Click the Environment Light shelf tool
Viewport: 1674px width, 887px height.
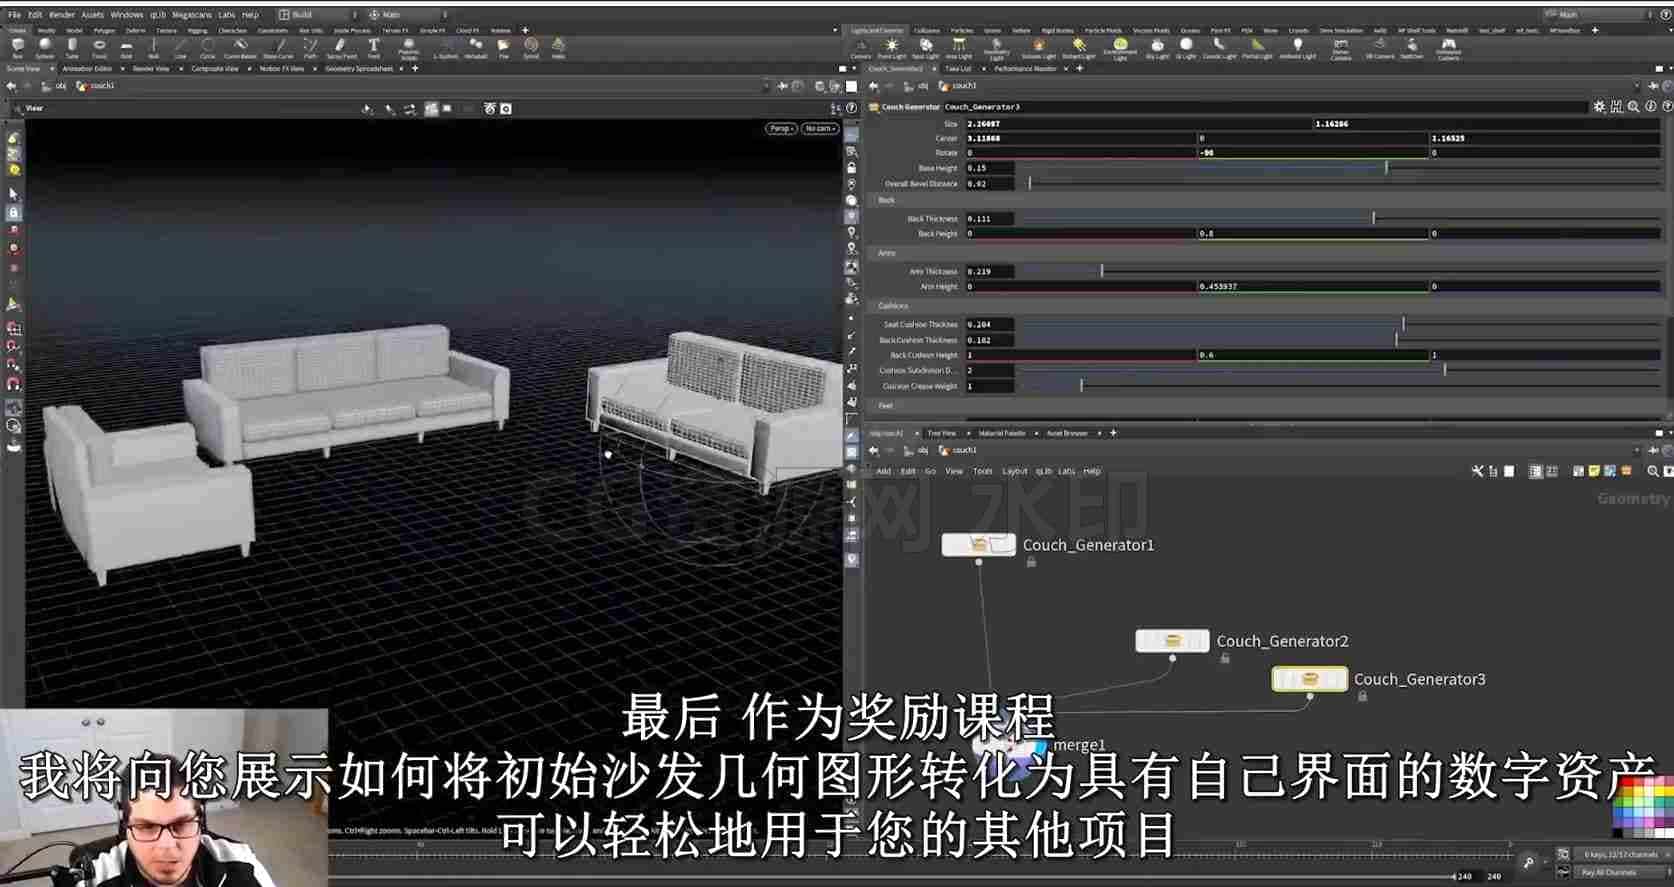1120,47
